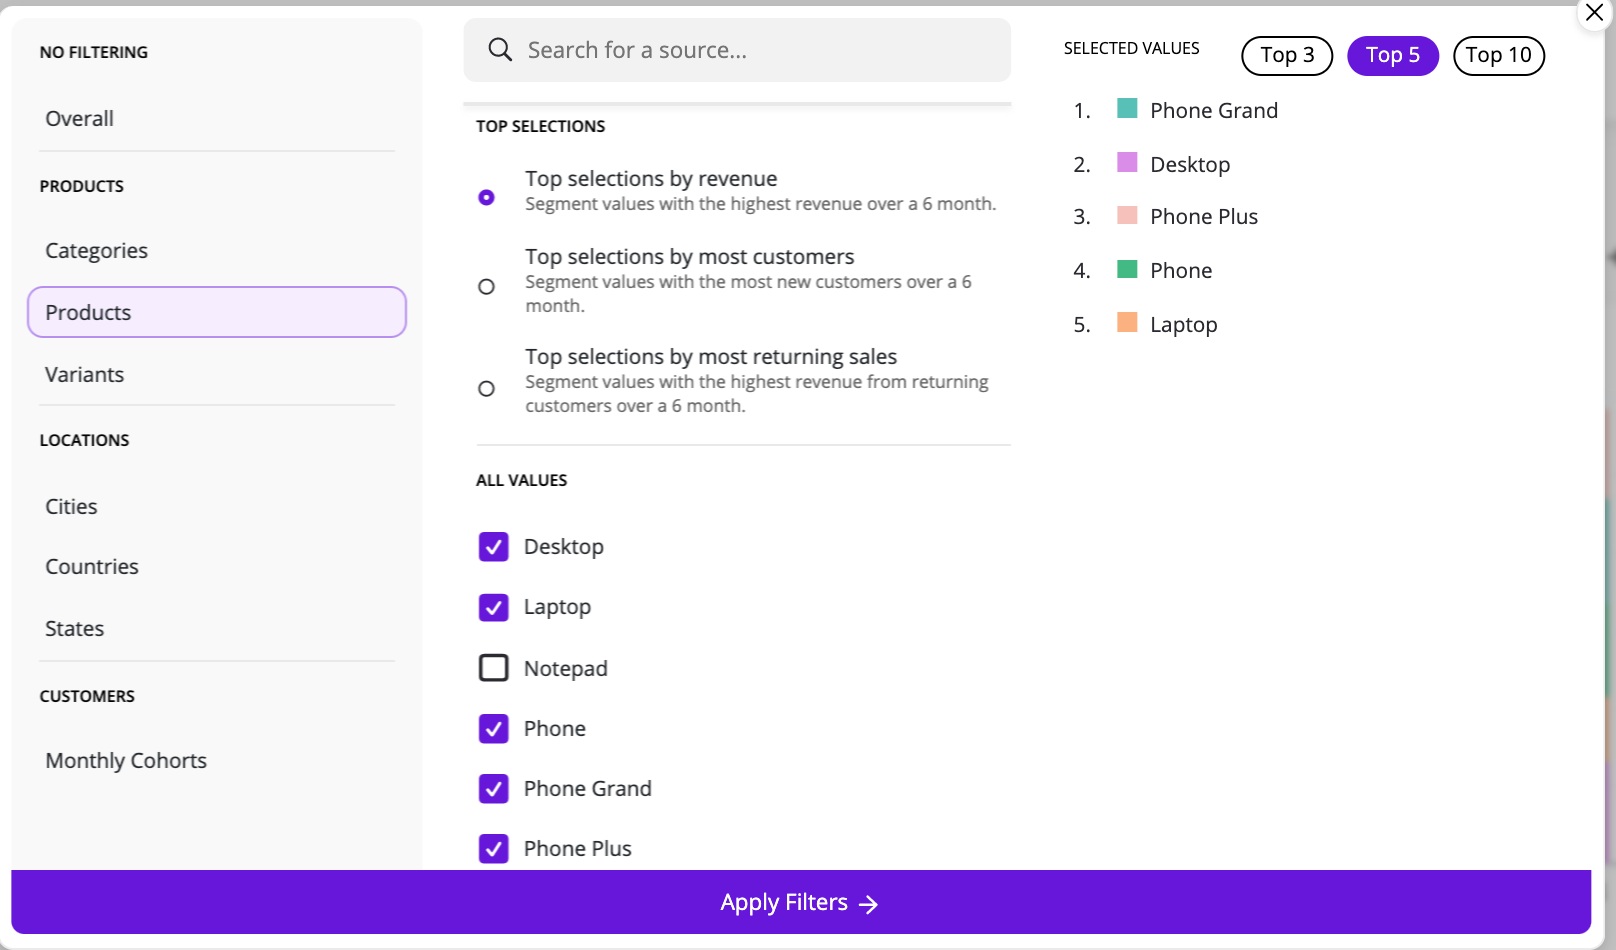This screenshot has height=950, width=1616.
Task: Select Overall with no filtering
Action: tap(80, 119)
